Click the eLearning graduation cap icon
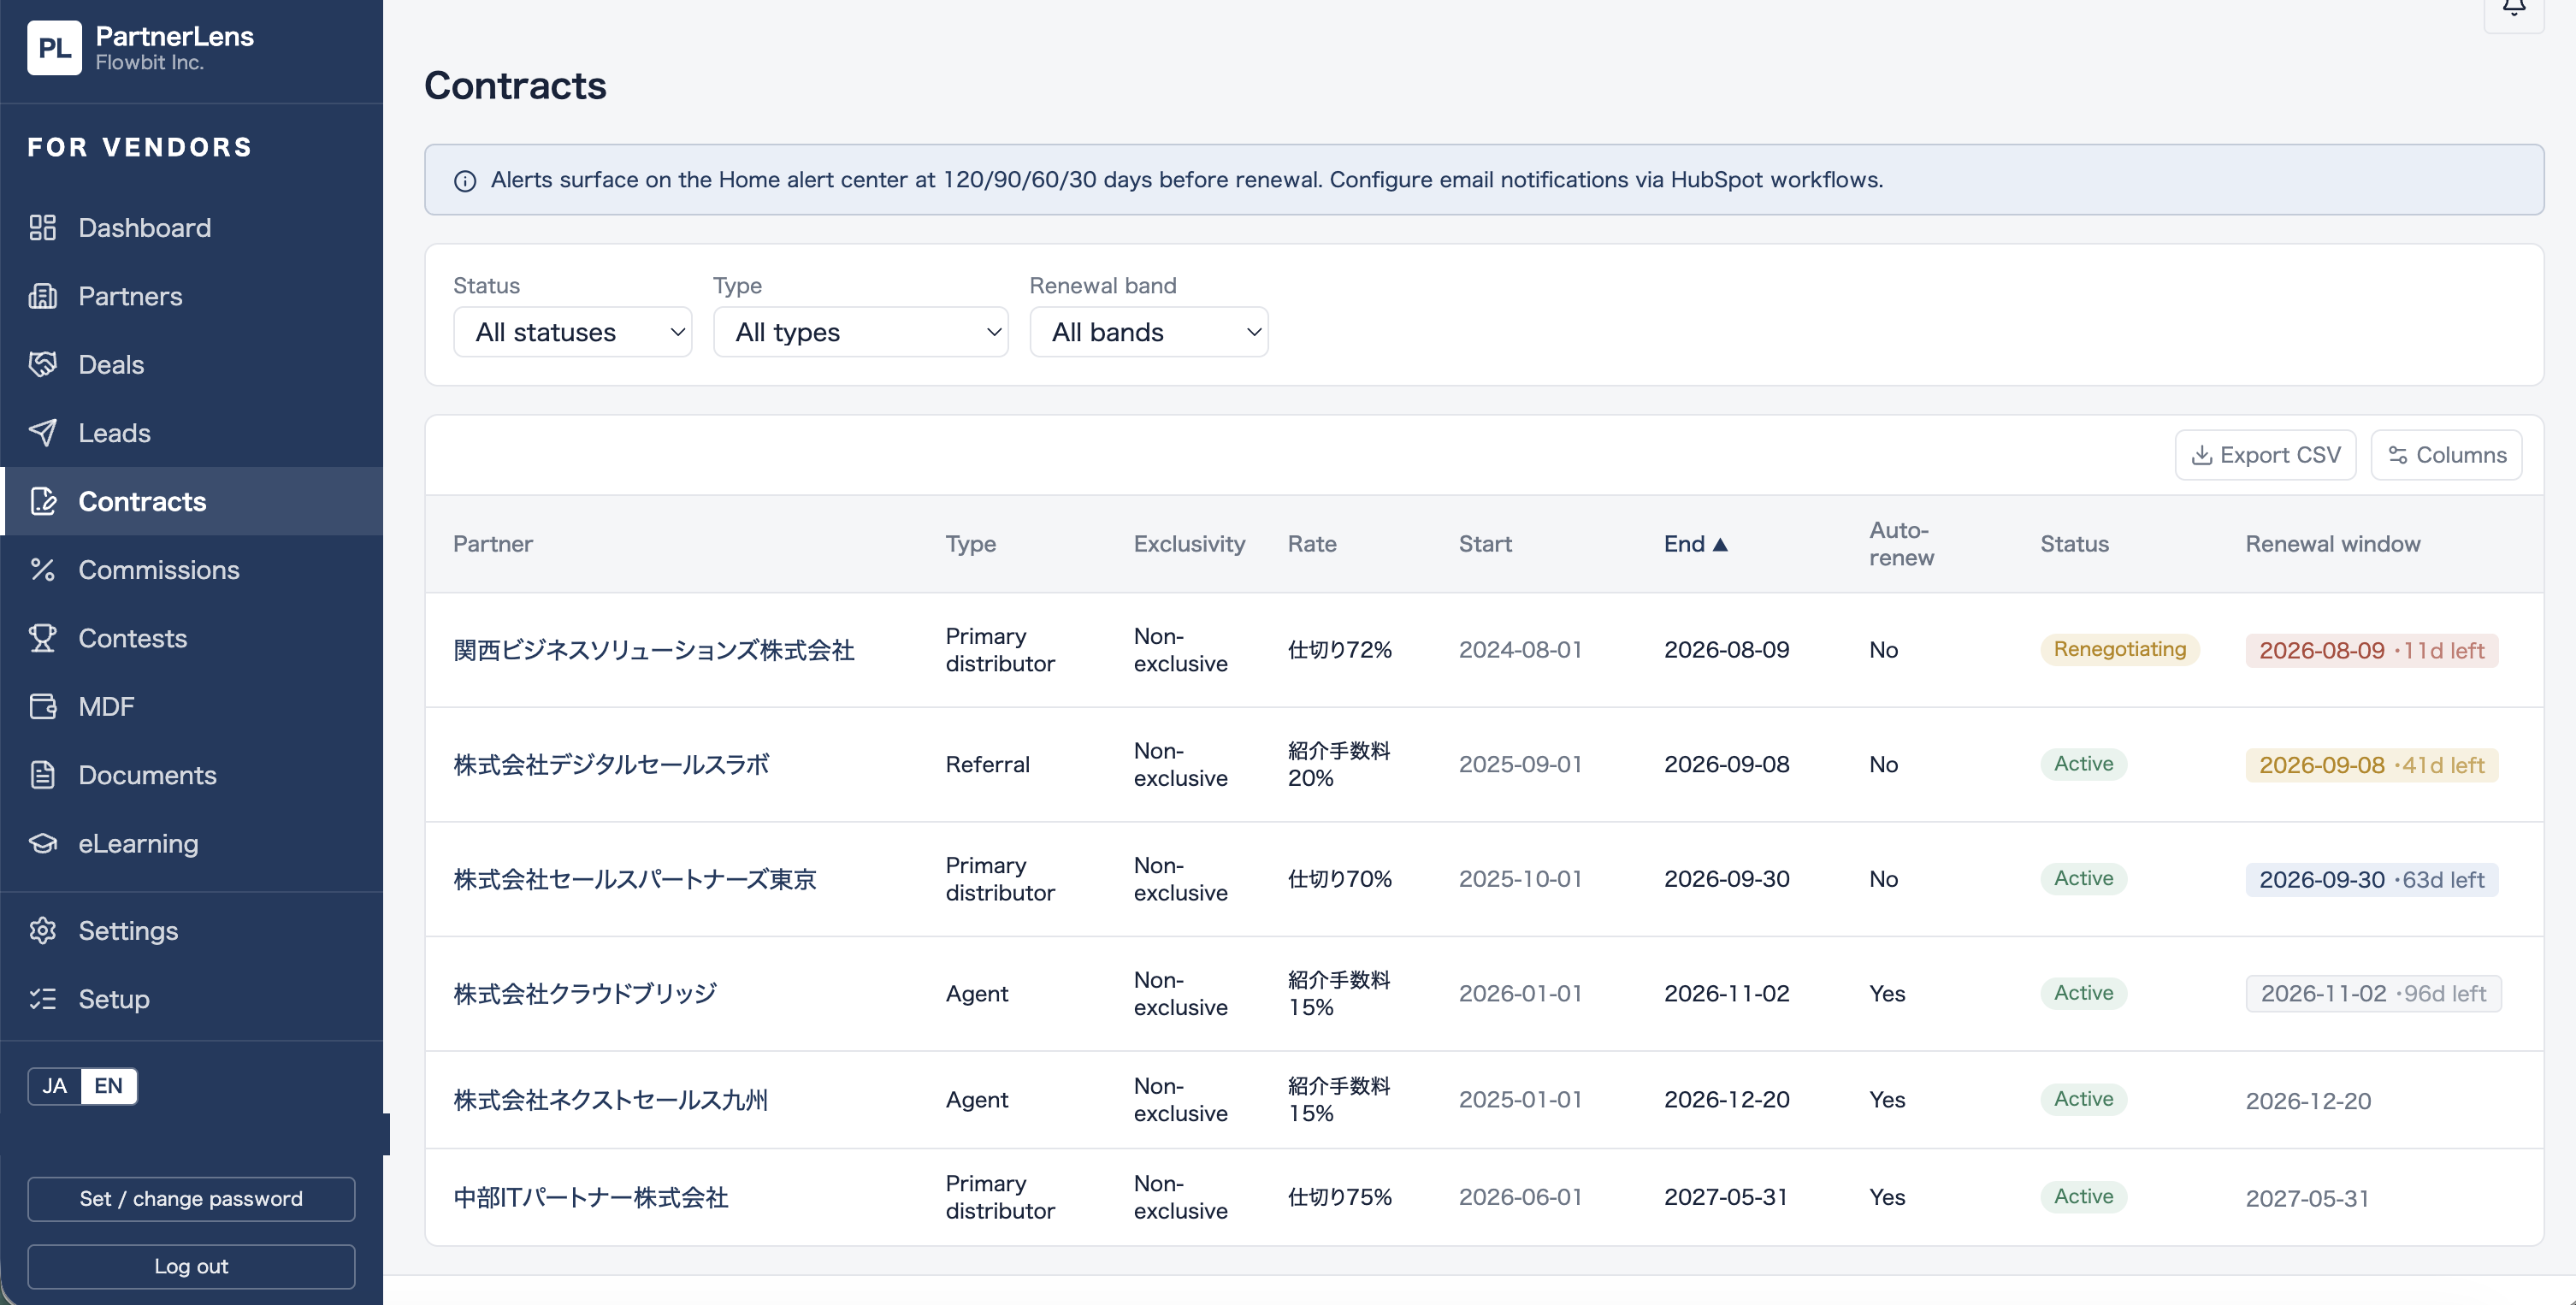2576x1305 pixels. click(42, 843)
